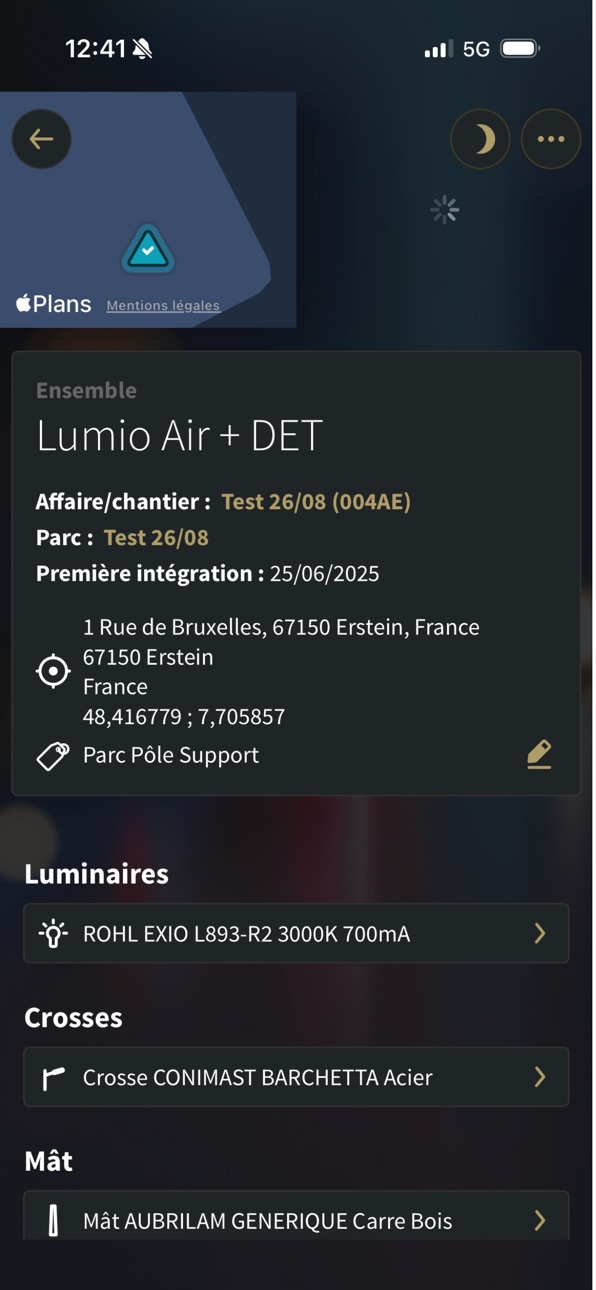Click the crosse bracket icon
Screen dimensions: 596x1290
(53, 1078)
